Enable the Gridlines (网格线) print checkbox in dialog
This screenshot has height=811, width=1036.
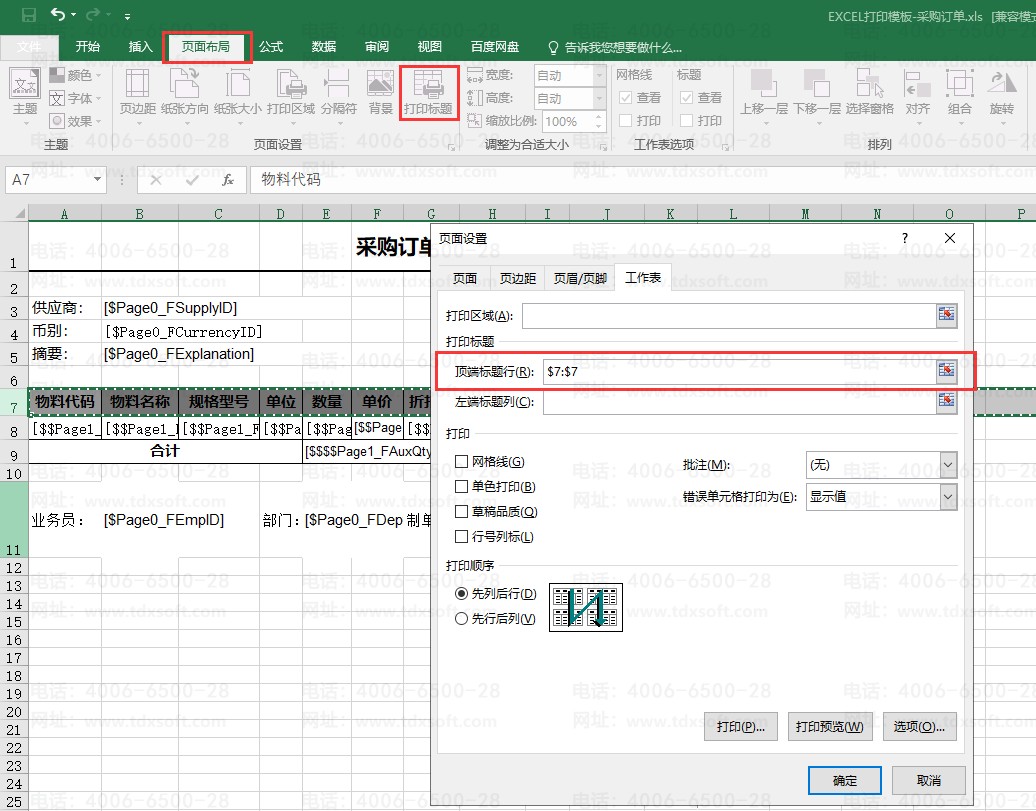click(462, 462)
